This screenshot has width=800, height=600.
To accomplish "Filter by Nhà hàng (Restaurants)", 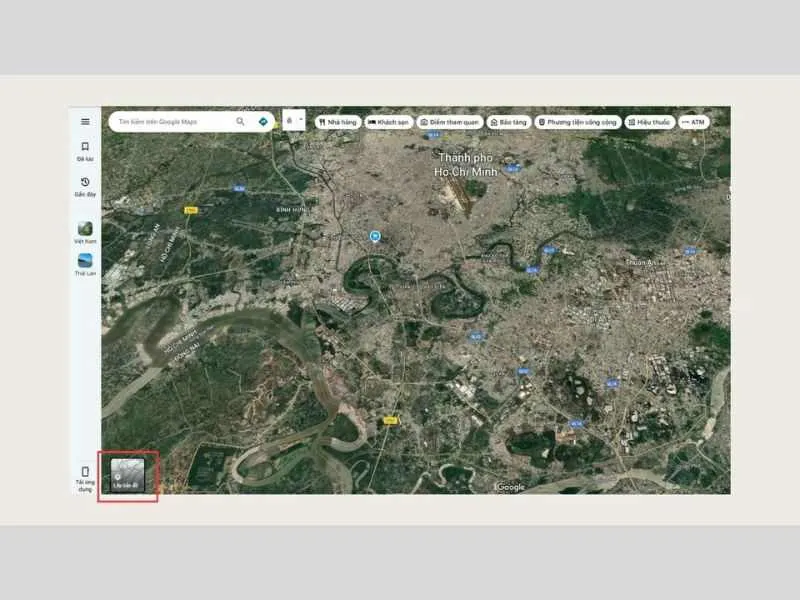I will [338, 122].
